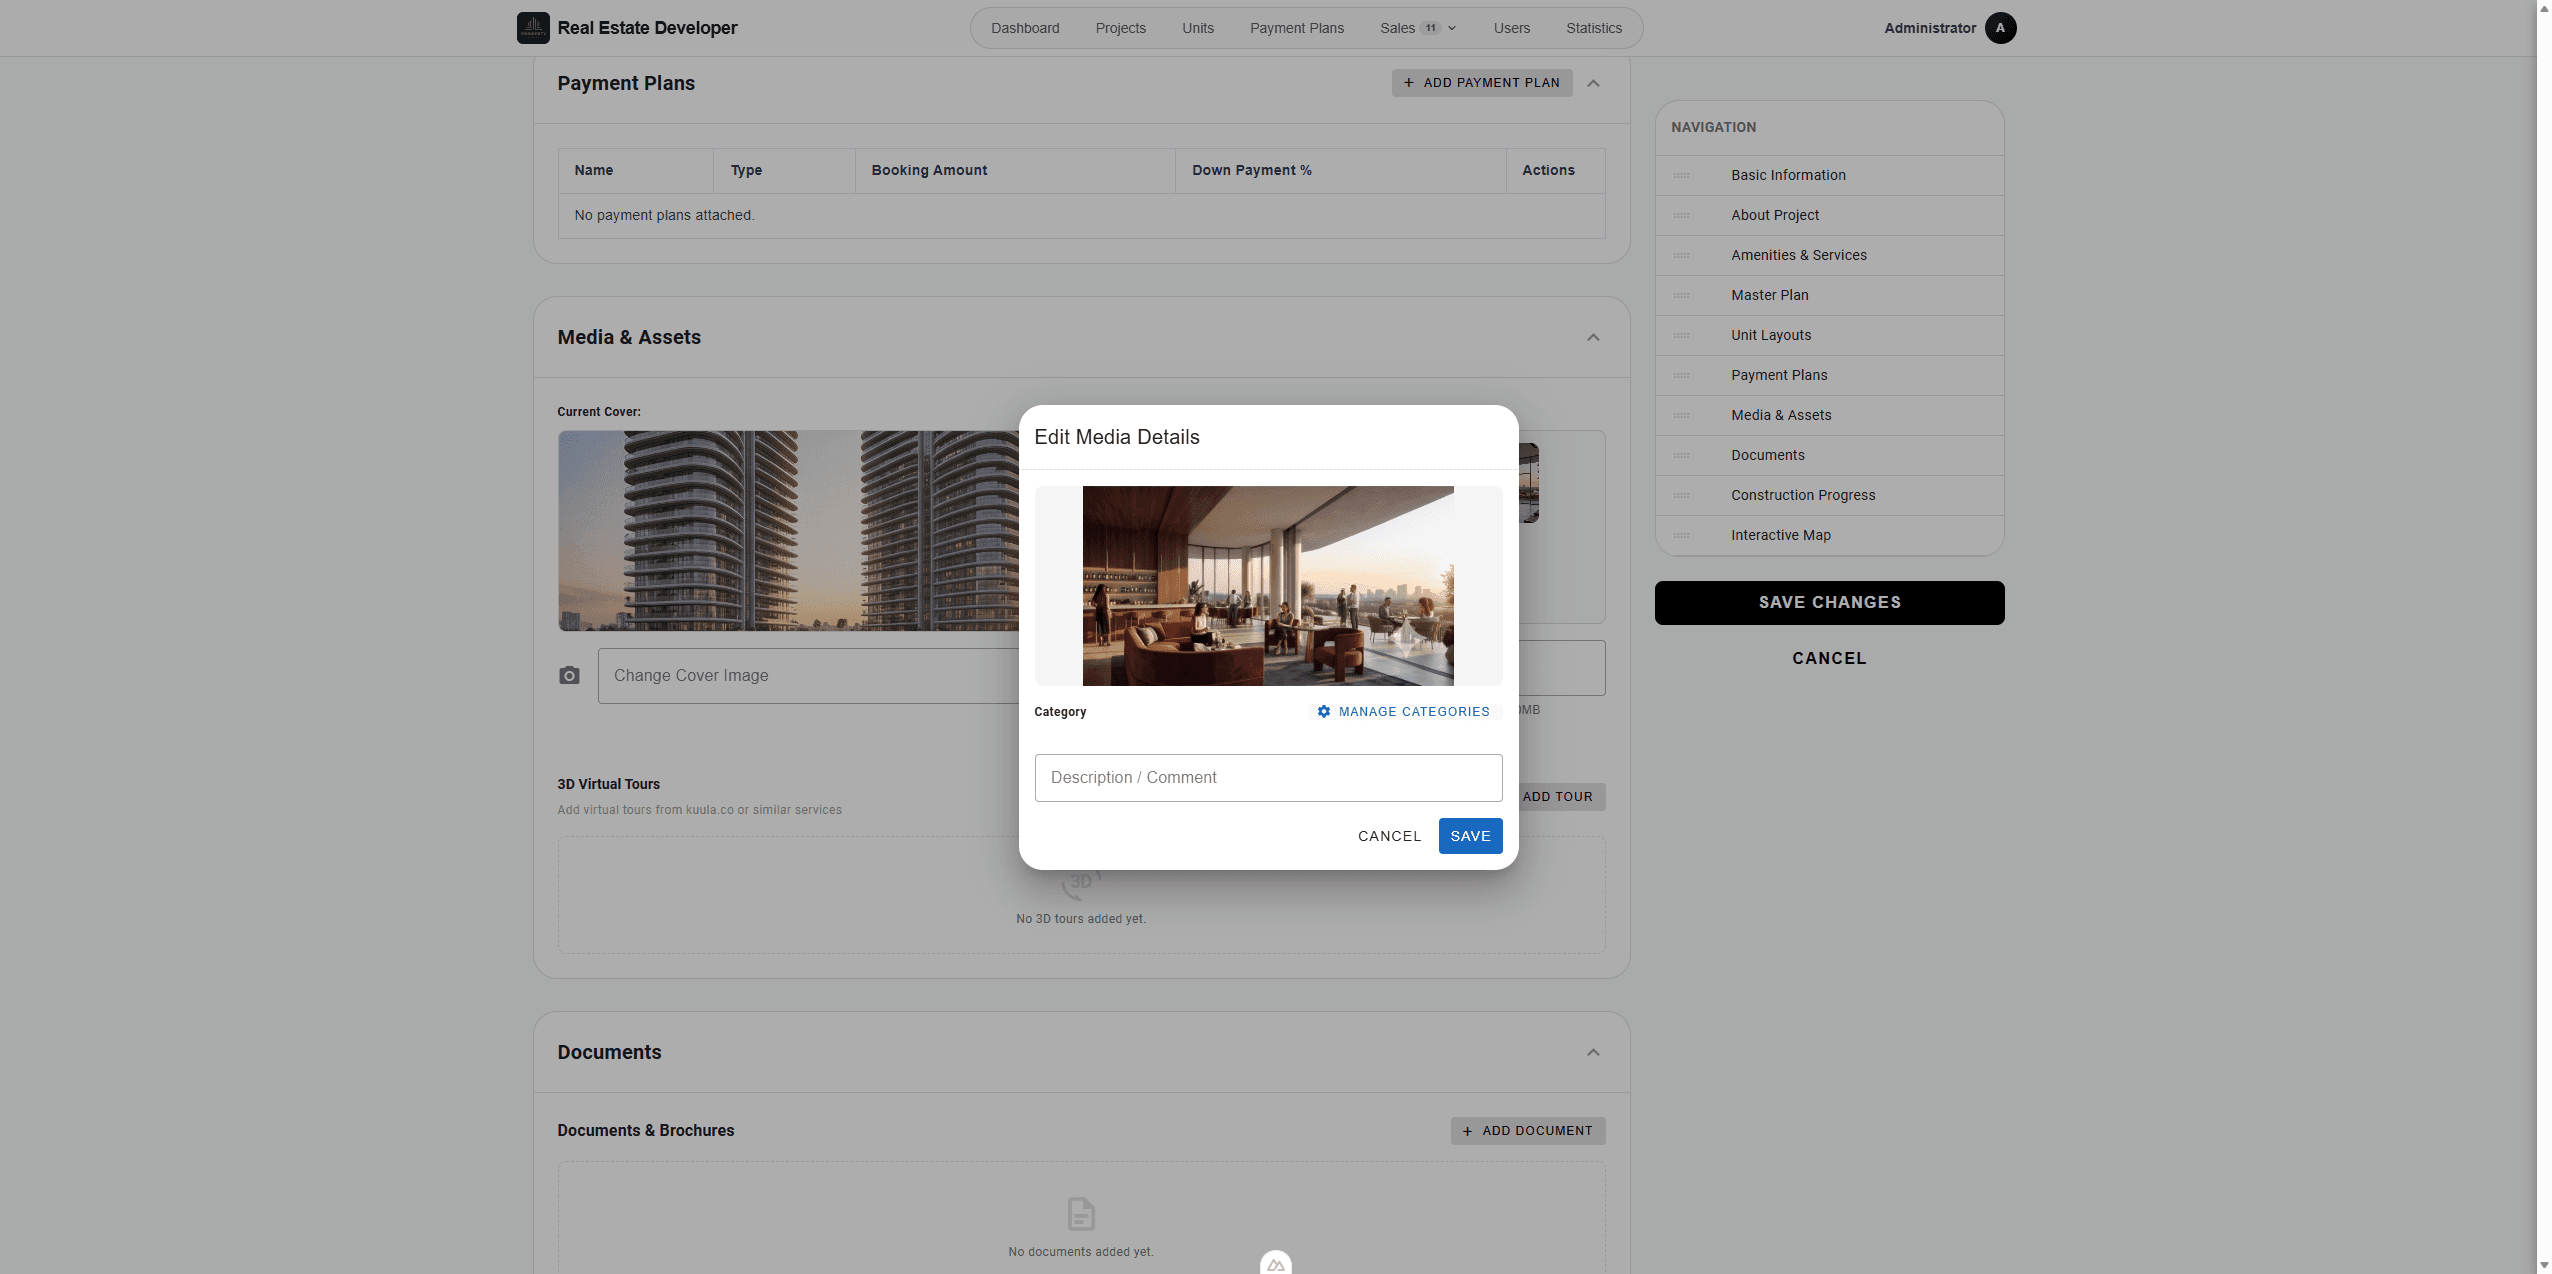
Task: Click Cancel in Edit Media Details dialog
Action: 1389,836
